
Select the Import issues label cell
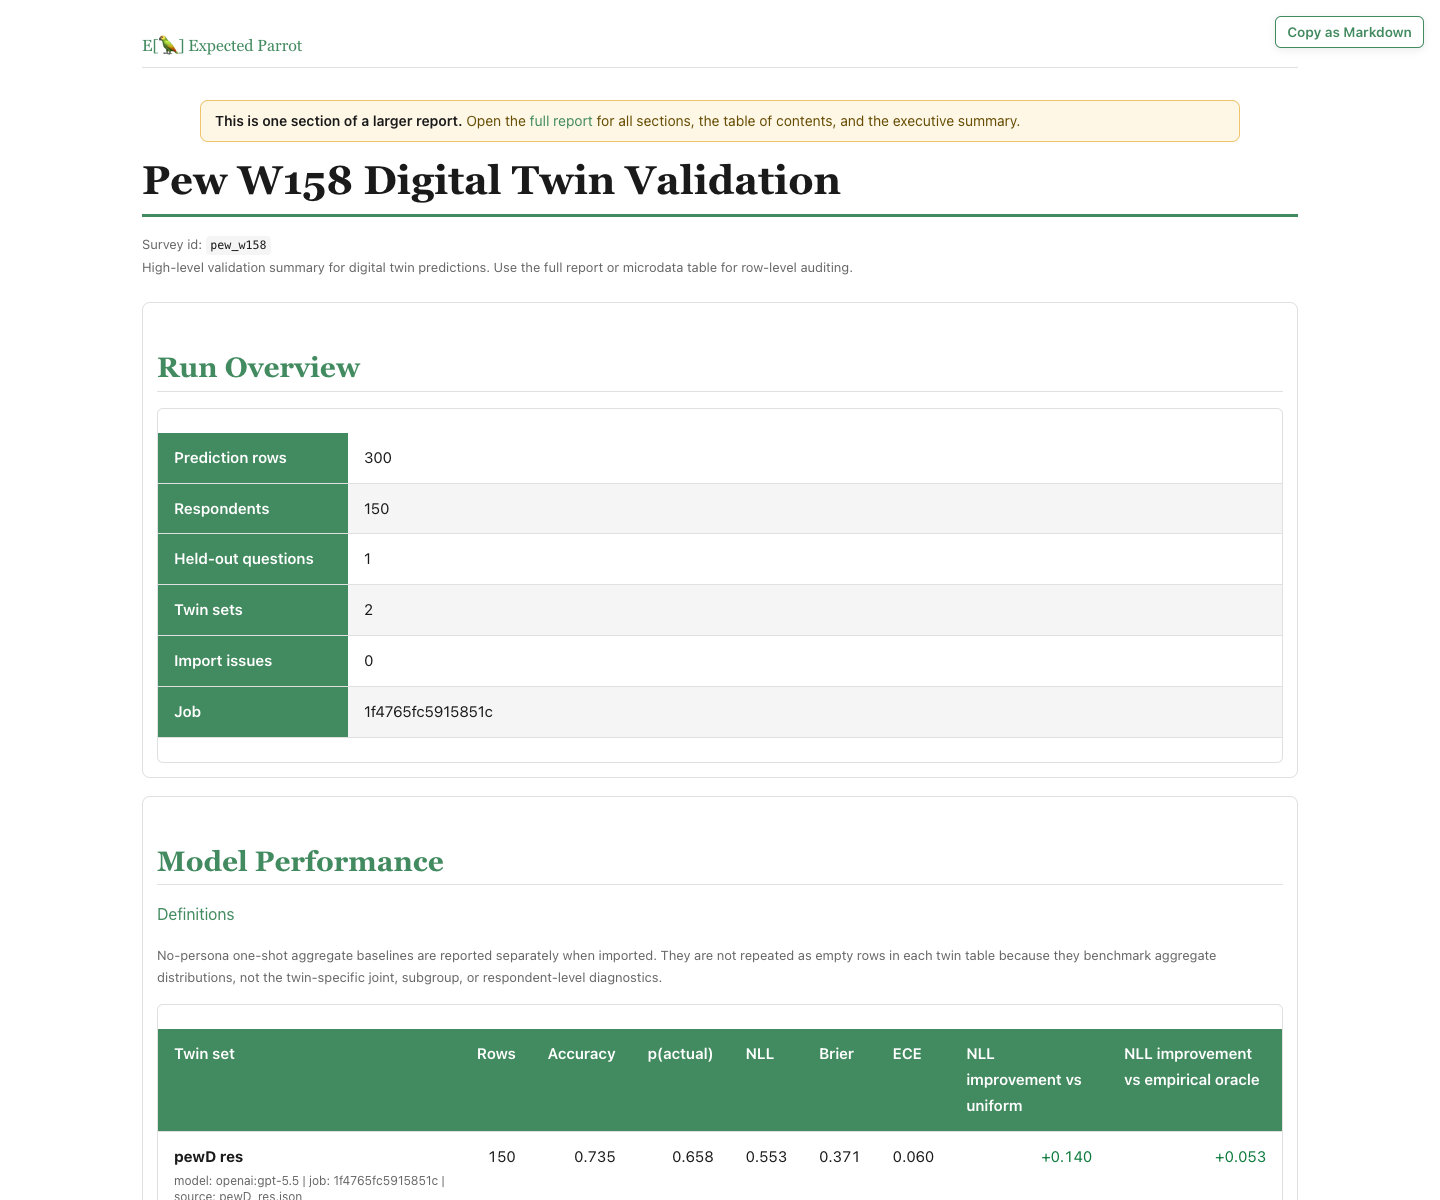(x=253, y=661)
